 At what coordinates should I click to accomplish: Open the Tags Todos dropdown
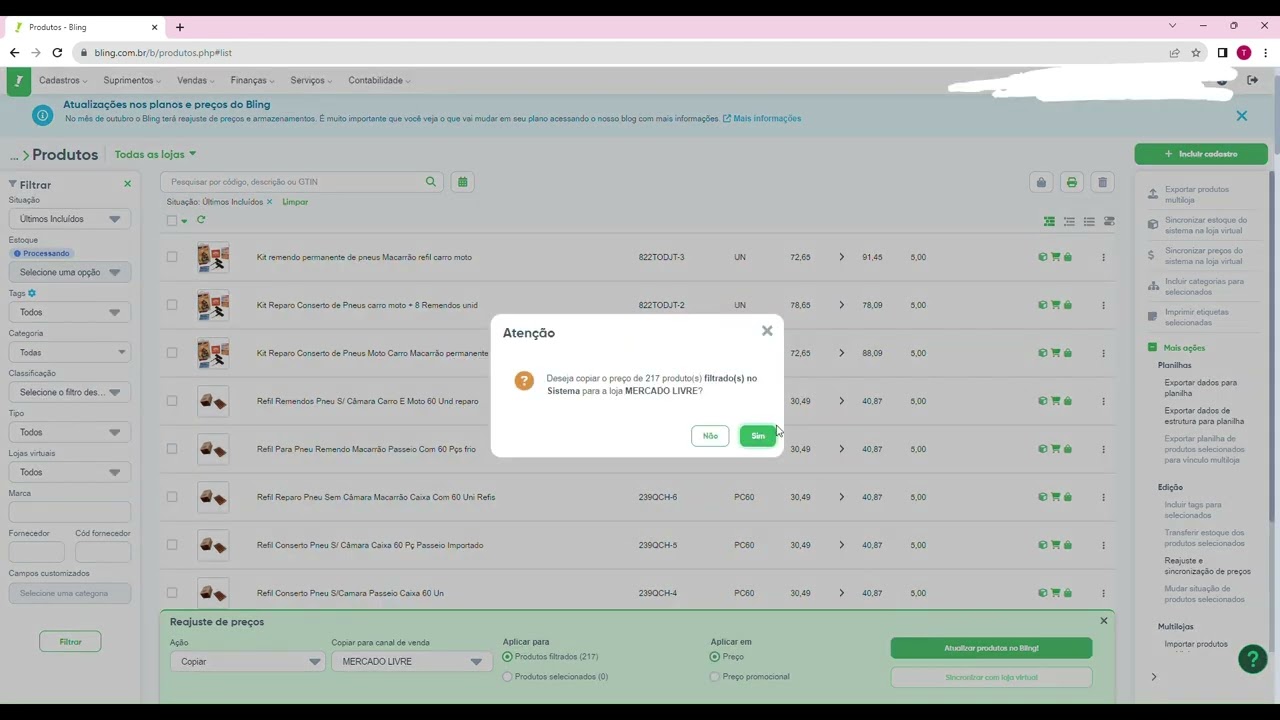pyautogui.click(x=70, y=312)
